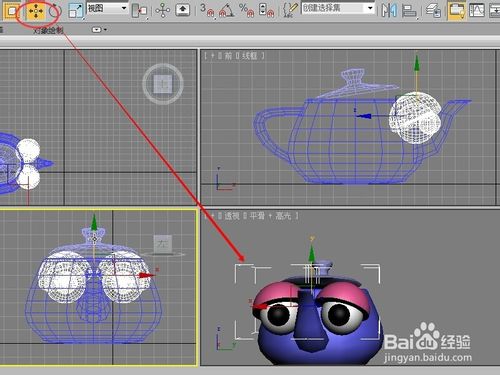Select the teapot lid knob in front viewport

coord(353,77)
